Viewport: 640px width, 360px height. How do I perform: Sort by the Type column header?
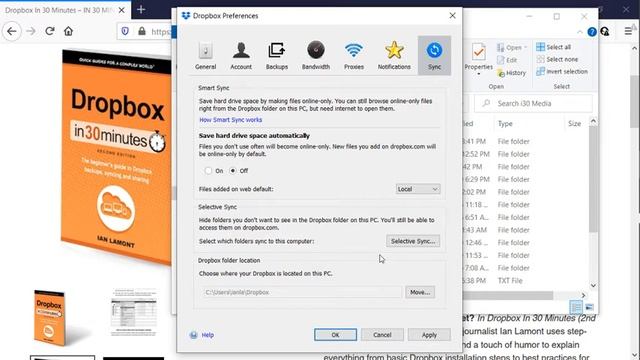coord(505,124)
